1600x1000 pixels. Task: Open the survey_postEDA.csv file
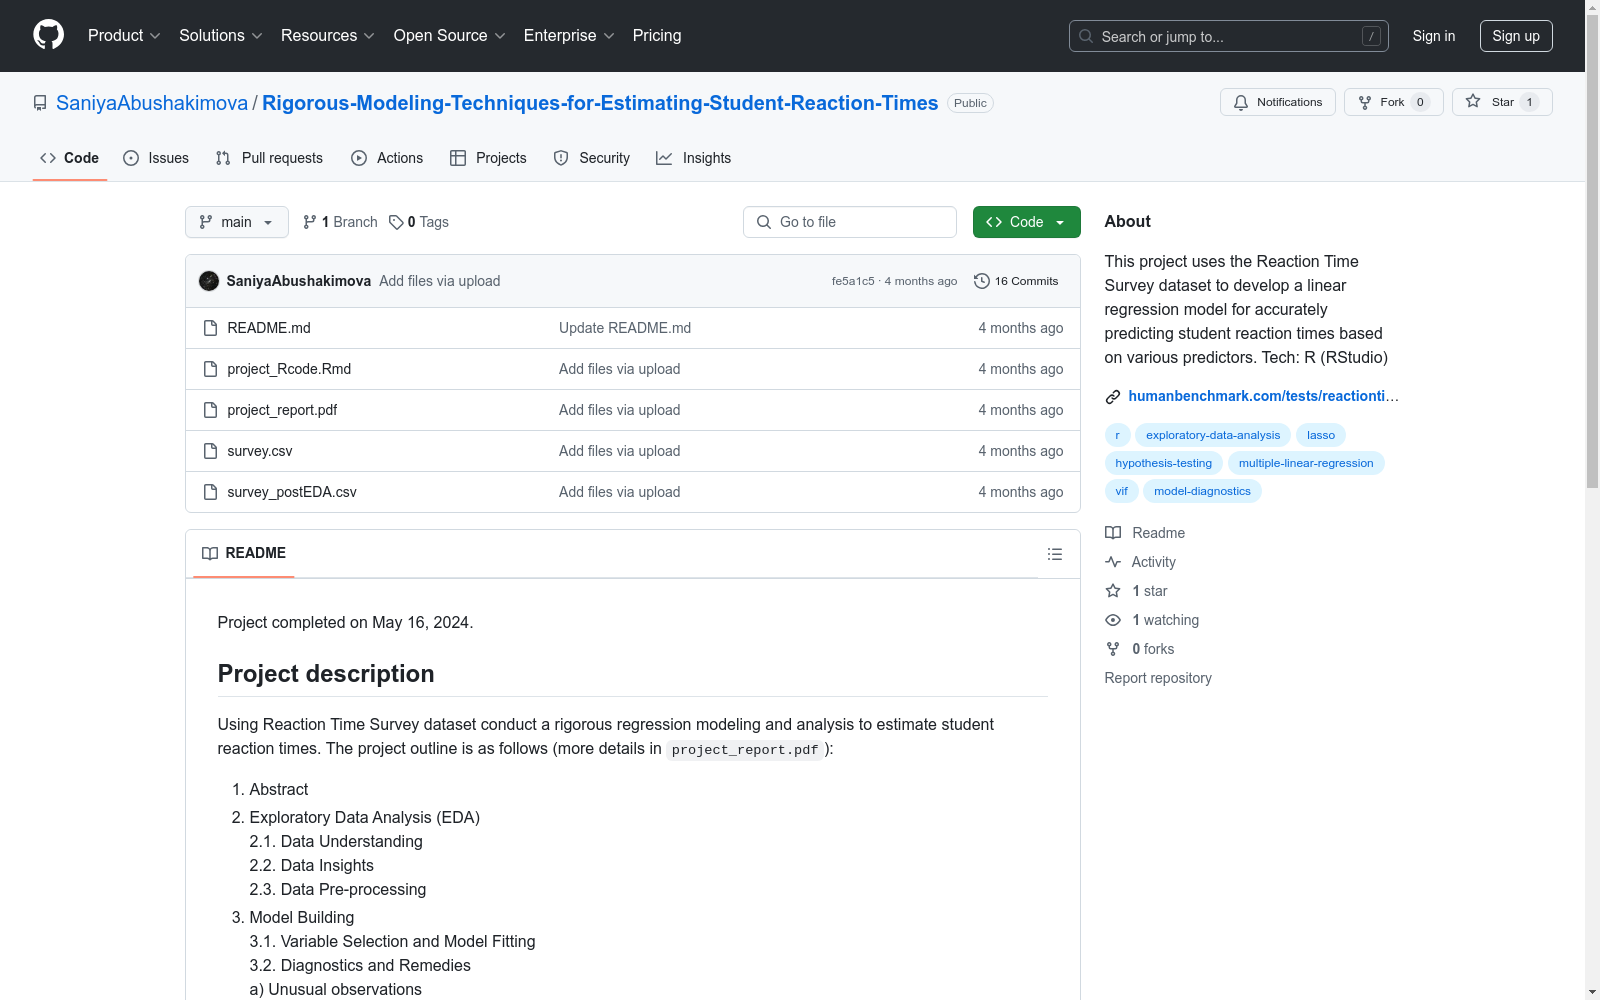292,492
